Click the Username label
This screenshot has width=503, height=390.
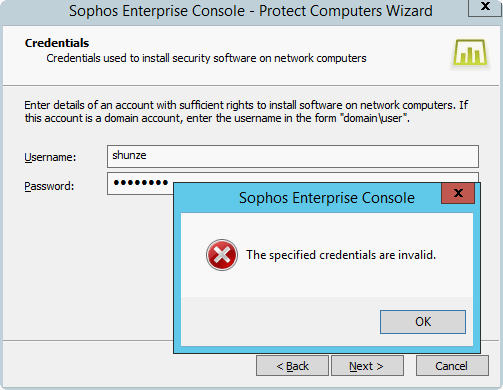pyautogui.click(x=50, y=157)
